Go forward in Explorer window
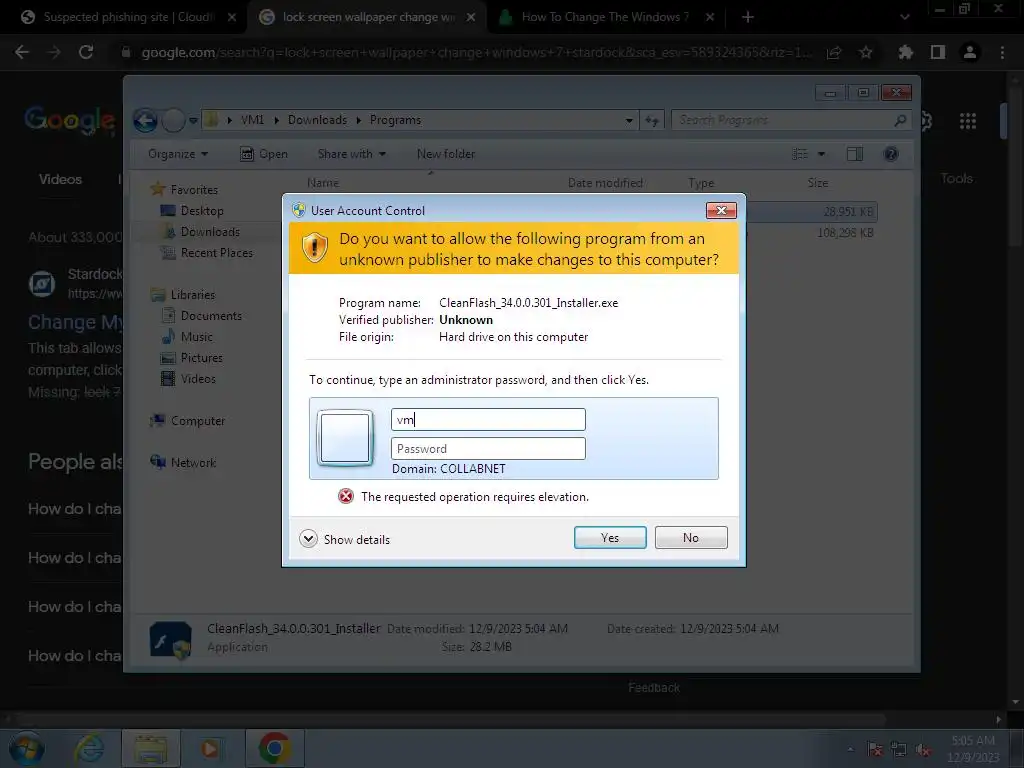 pyautogui.click(x=173, y=120)
